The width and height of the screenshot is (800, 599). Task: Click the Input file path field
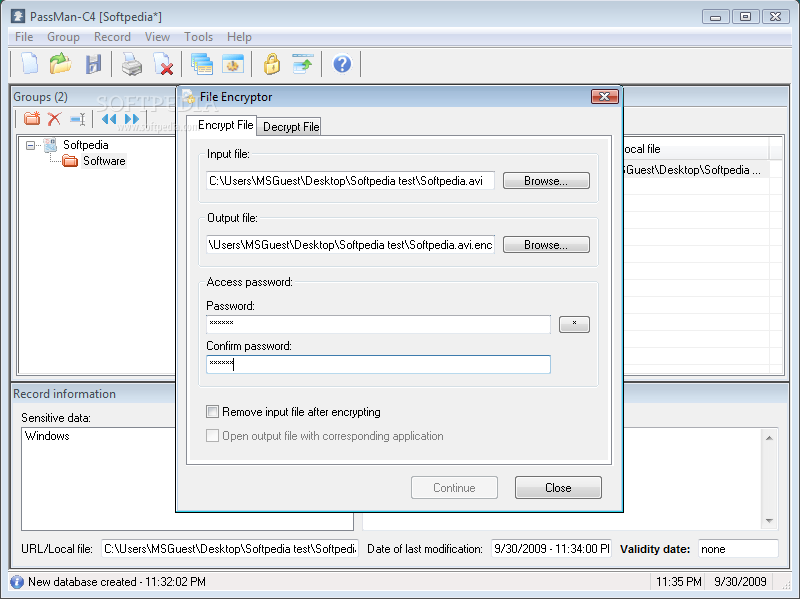point(350,181)
